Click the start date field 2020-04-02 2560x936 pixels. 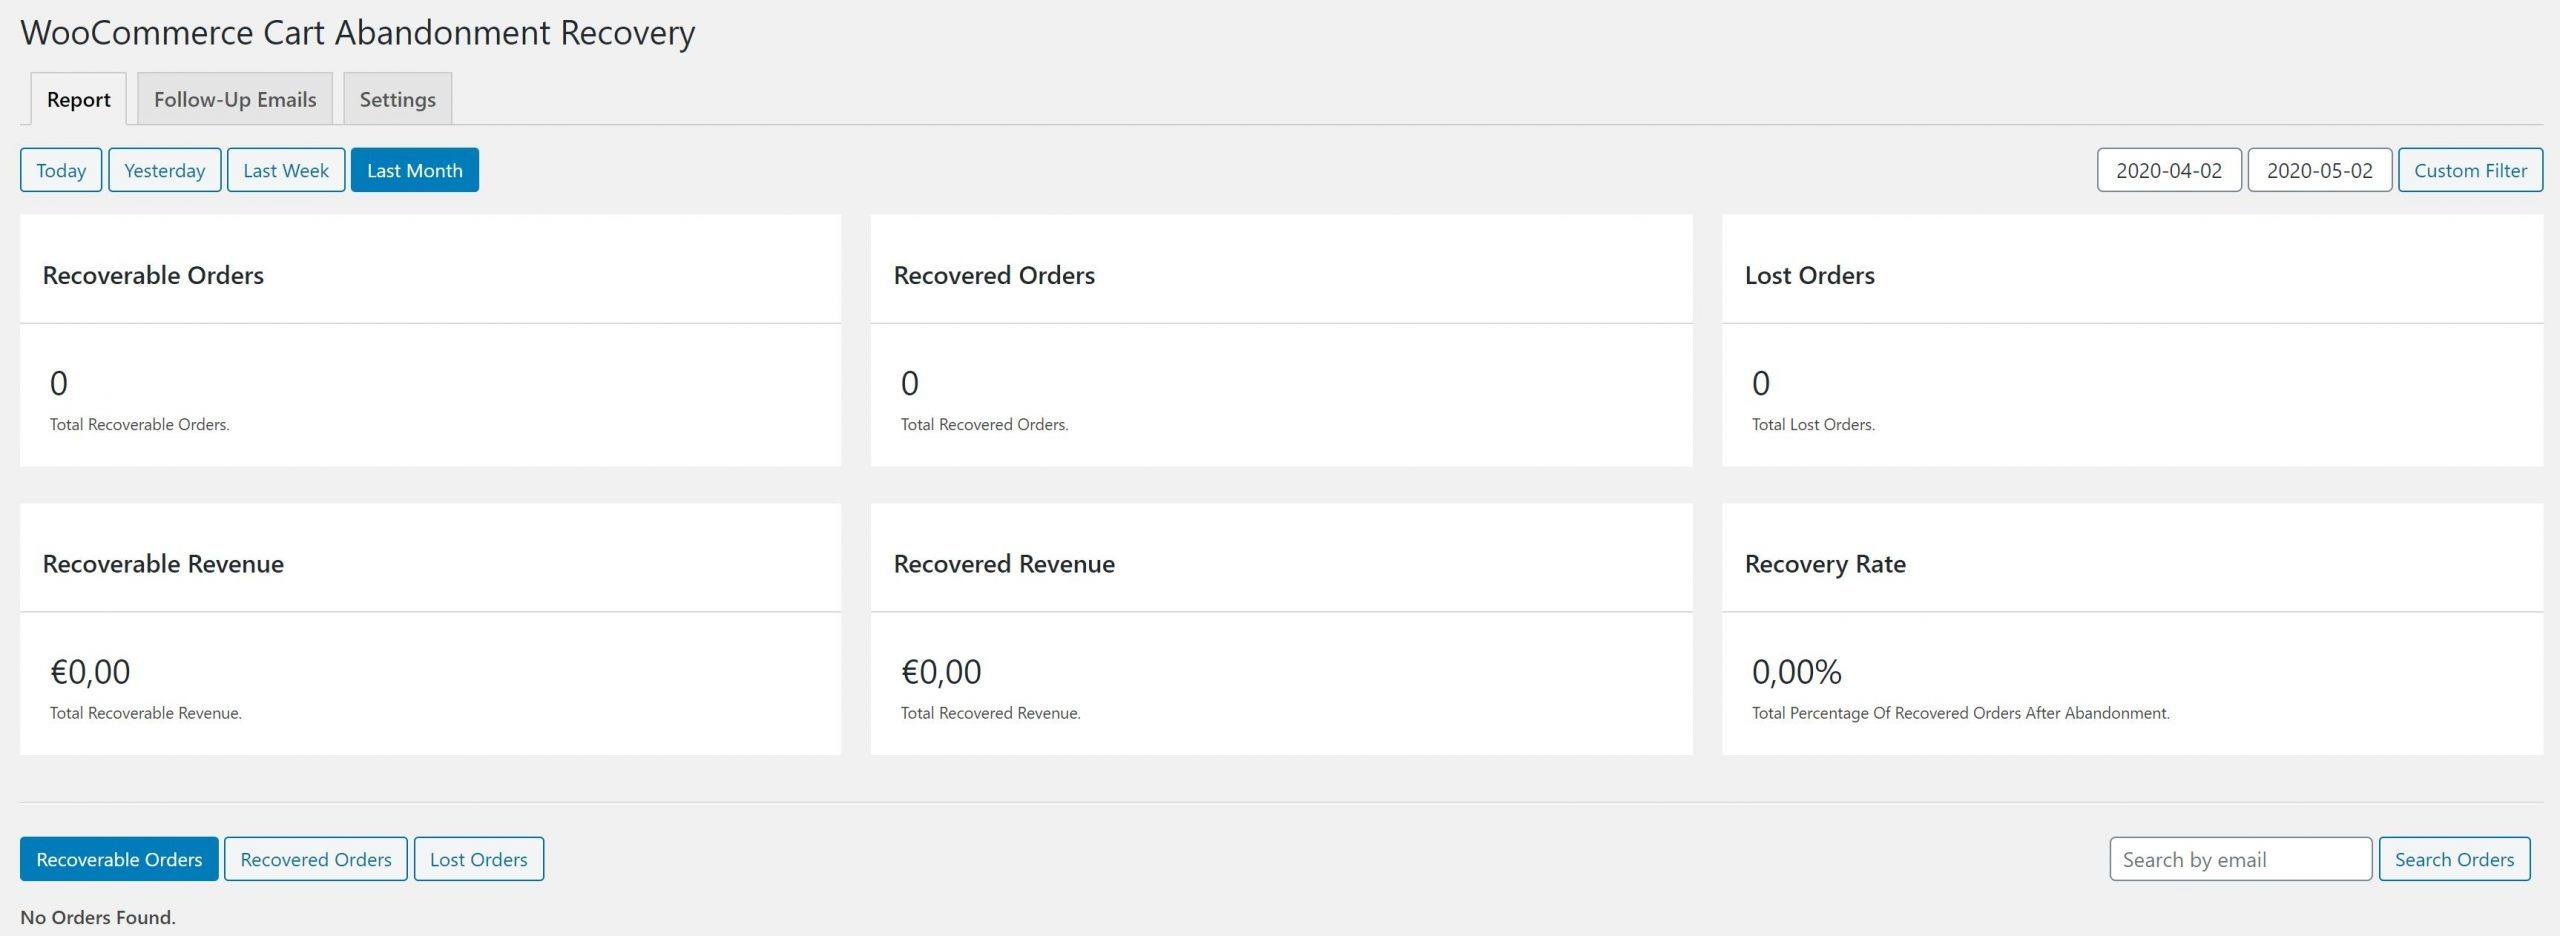point(2169,170)
